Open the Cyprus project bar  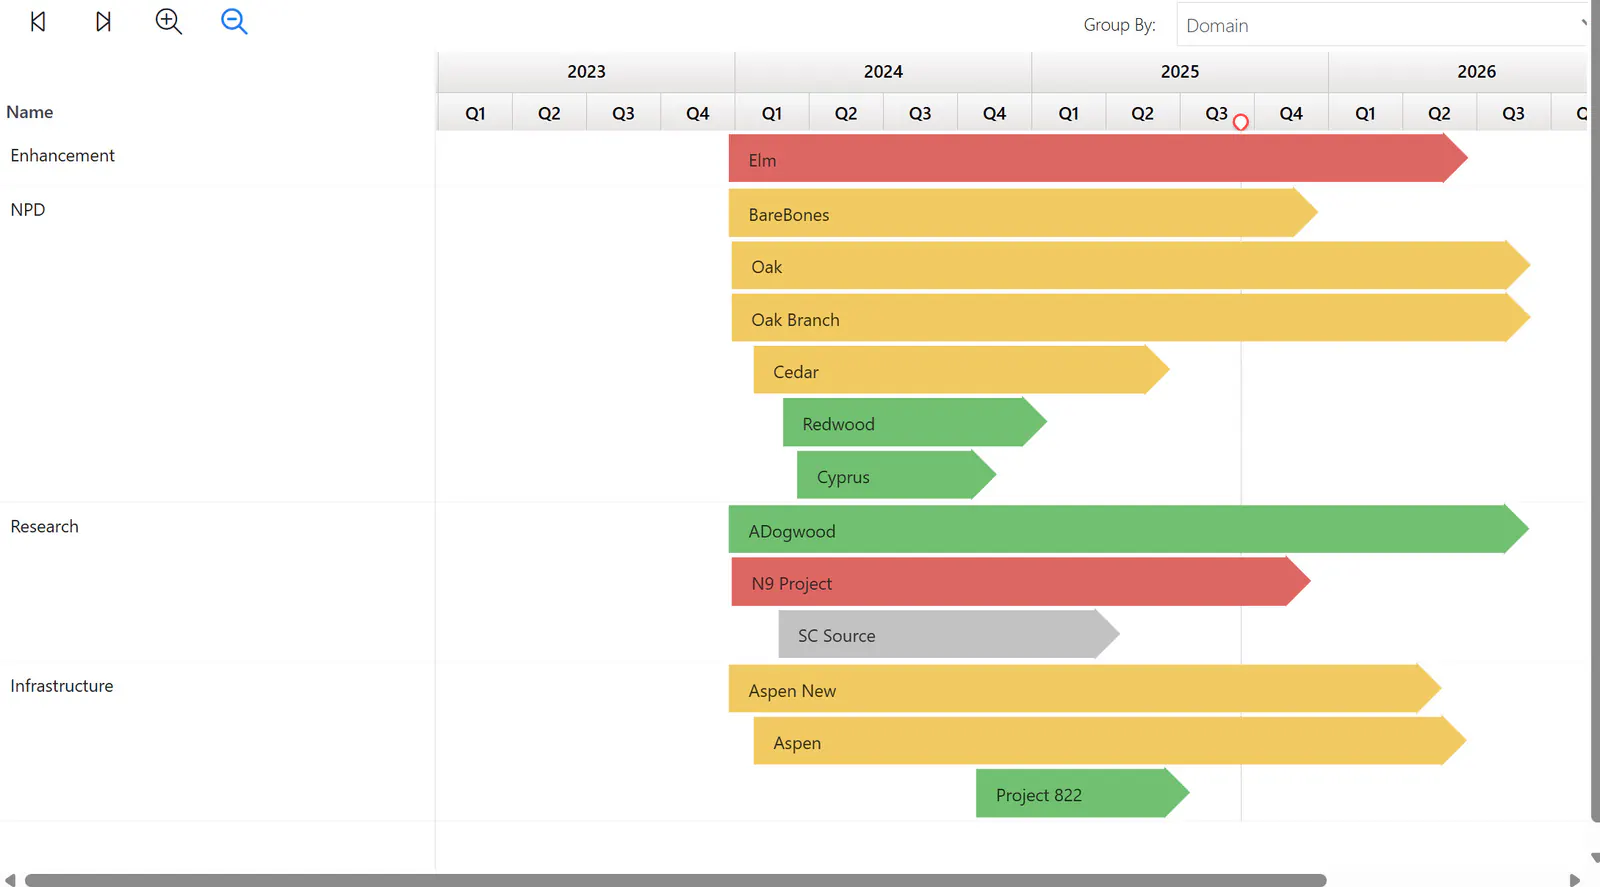(x=897, y=475)
